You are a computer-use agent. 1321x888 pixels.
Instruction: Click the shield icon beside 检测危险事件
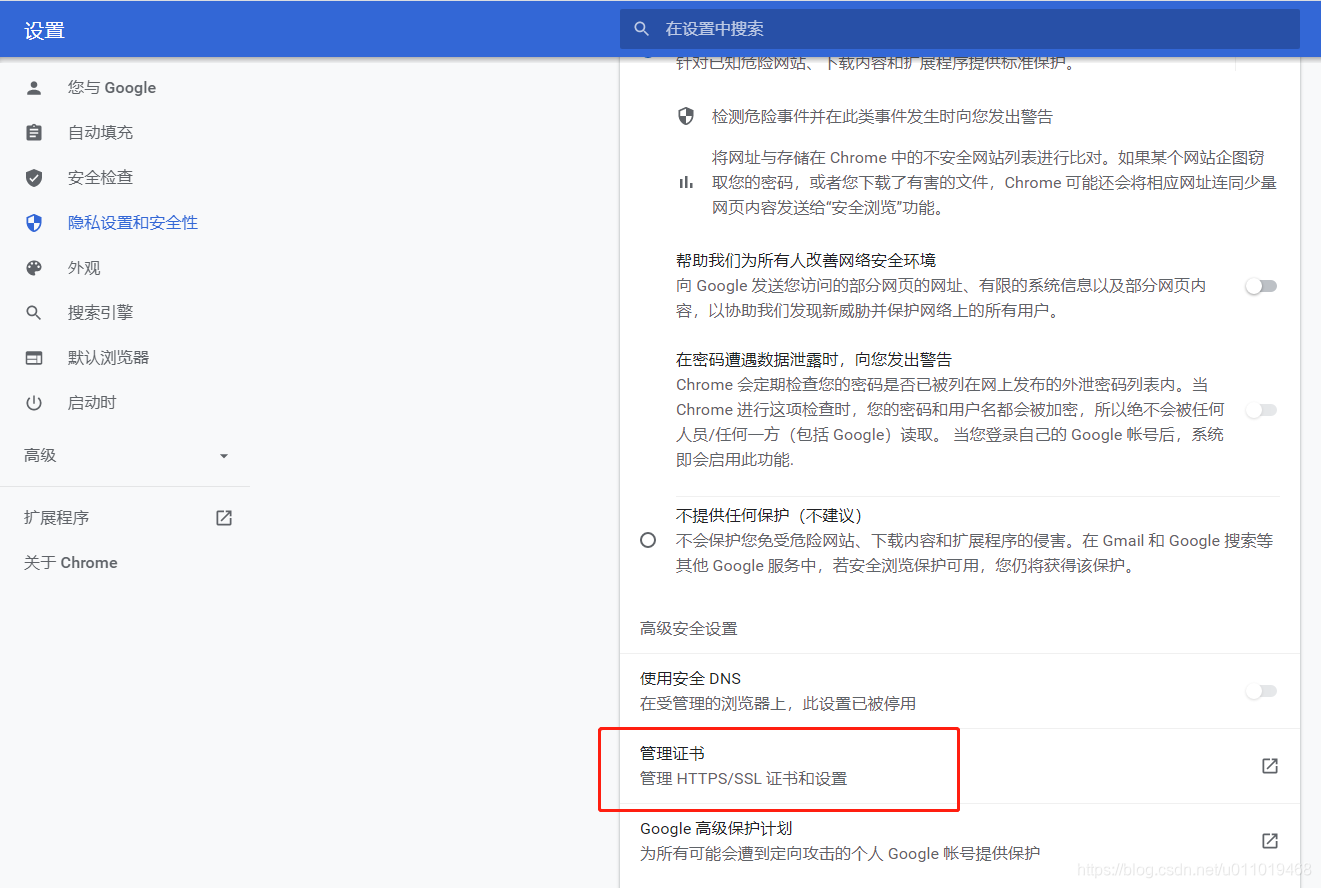coord(686,117)
